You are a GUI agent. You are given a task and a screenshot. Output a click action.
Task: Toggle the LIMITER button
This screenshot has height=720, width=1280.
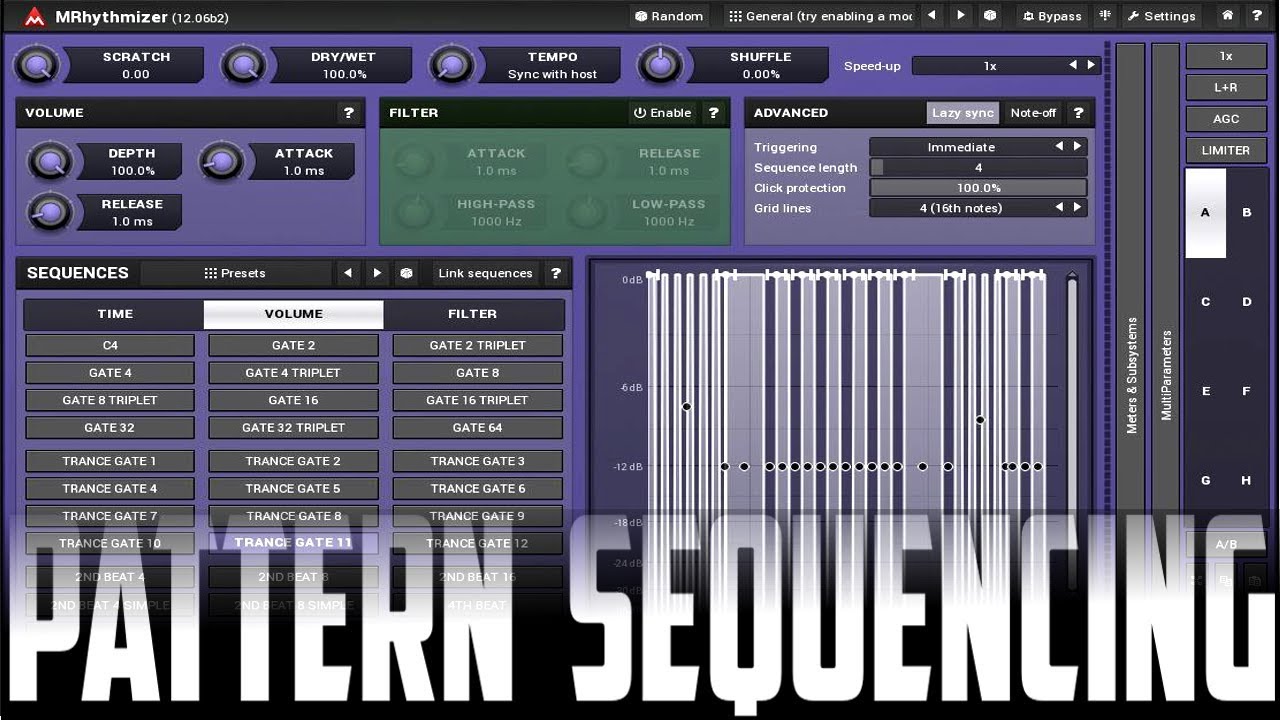pos(1226,150)
